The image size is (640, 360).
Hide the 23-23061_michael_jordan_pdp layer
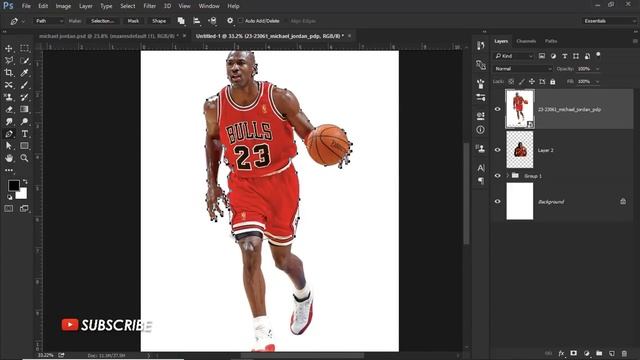[x=498, y=109]
